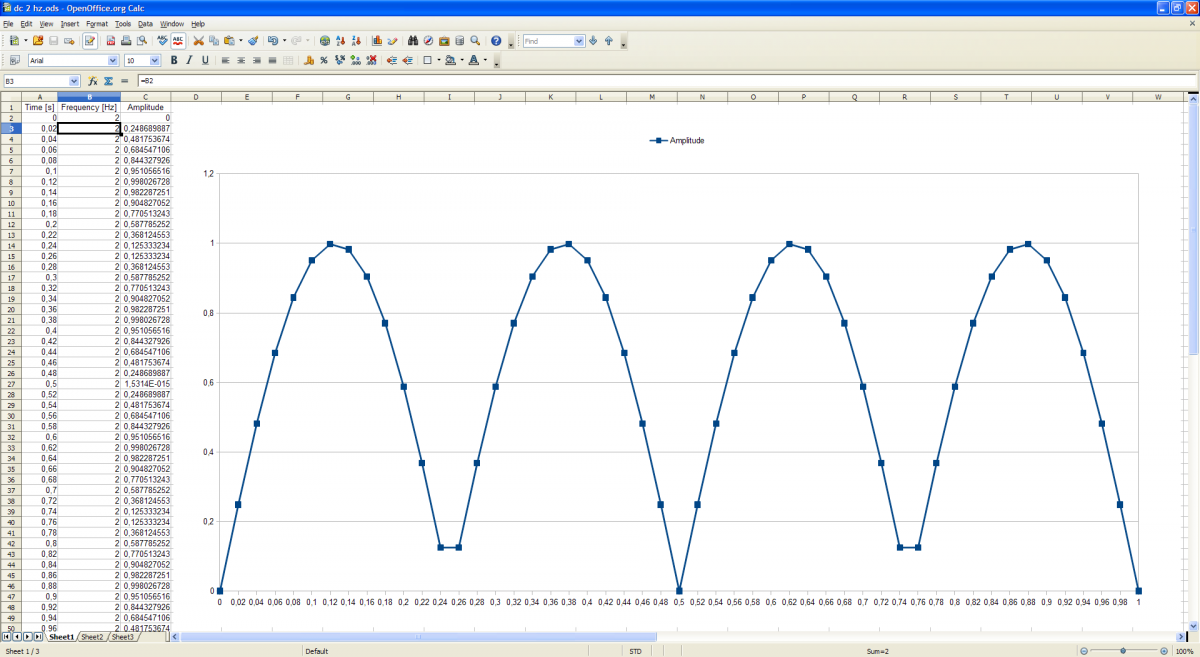Click the Export as PDF icon
Image resolution: width=1200 pixels, height=657 pixels.
pos(110,41)
